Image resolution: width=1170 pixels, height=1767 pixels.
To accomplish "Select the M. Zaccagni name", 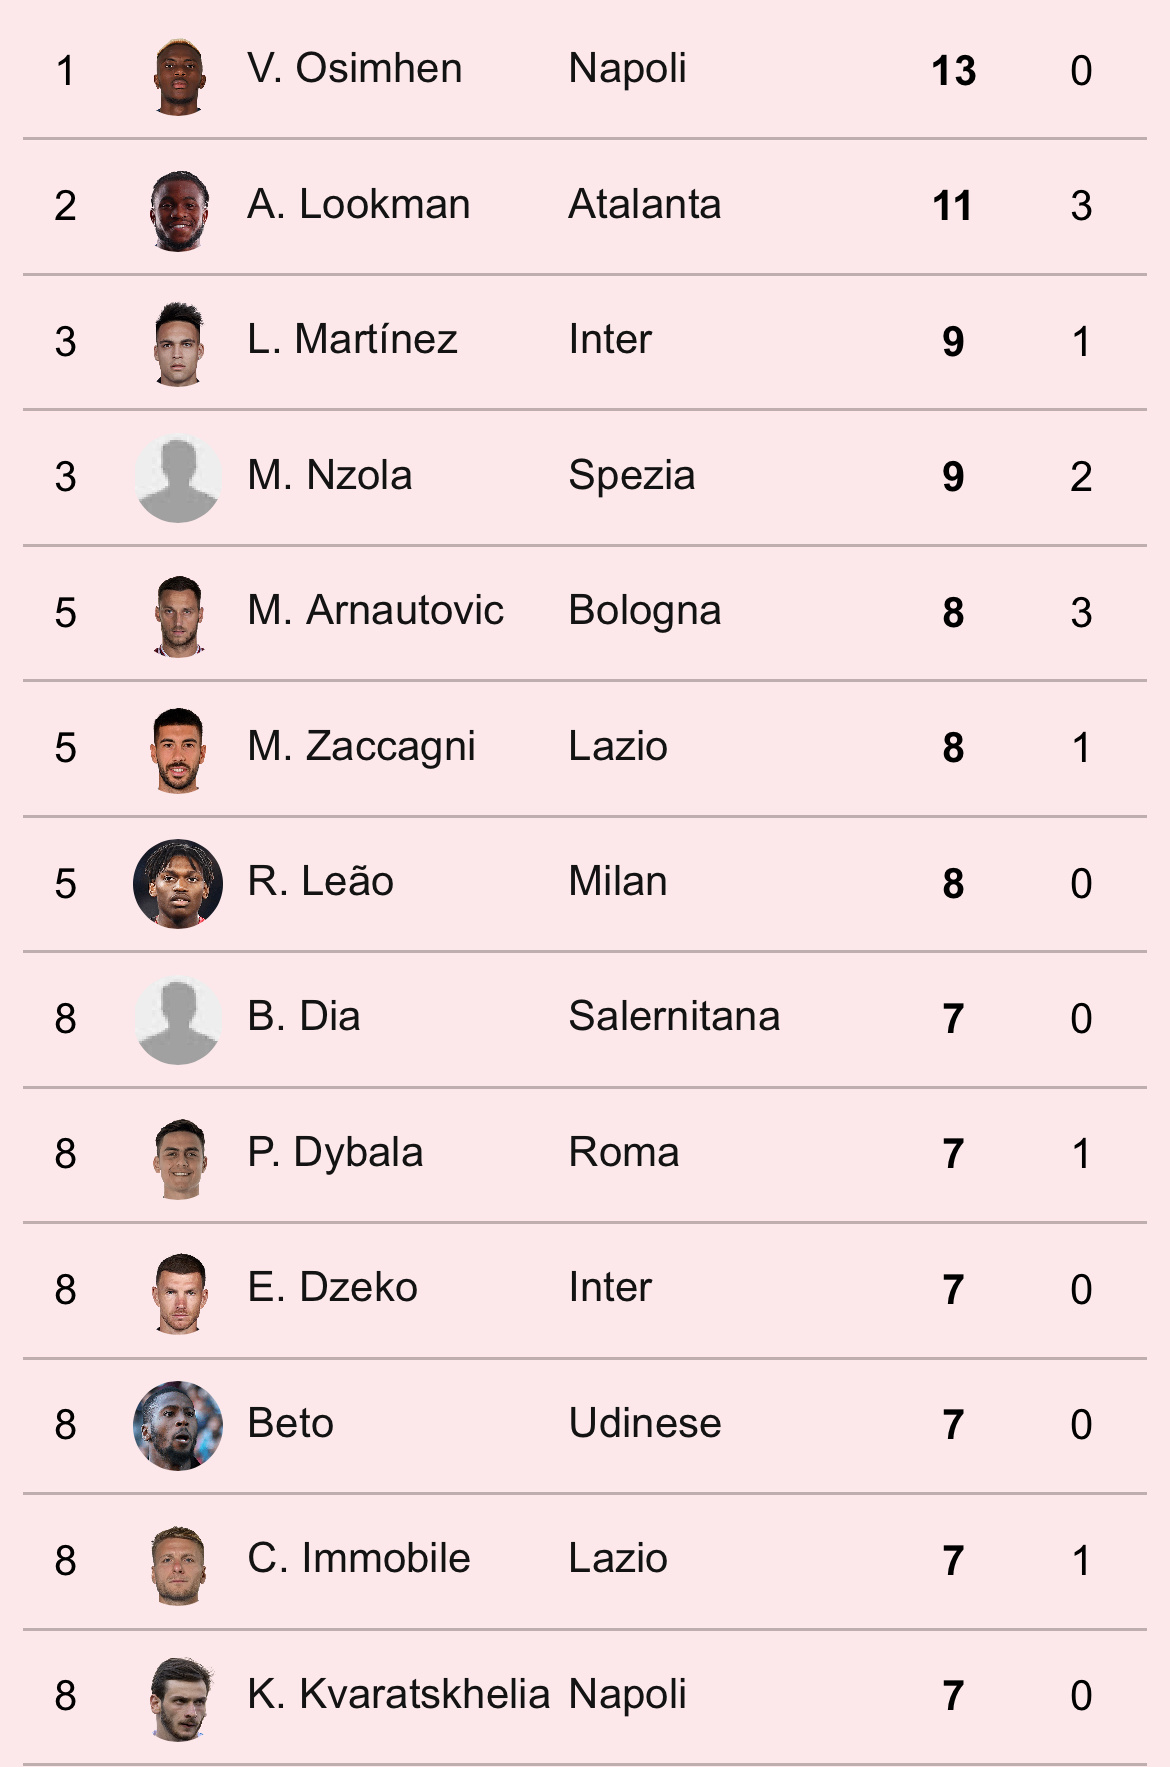I will point(361,747).
